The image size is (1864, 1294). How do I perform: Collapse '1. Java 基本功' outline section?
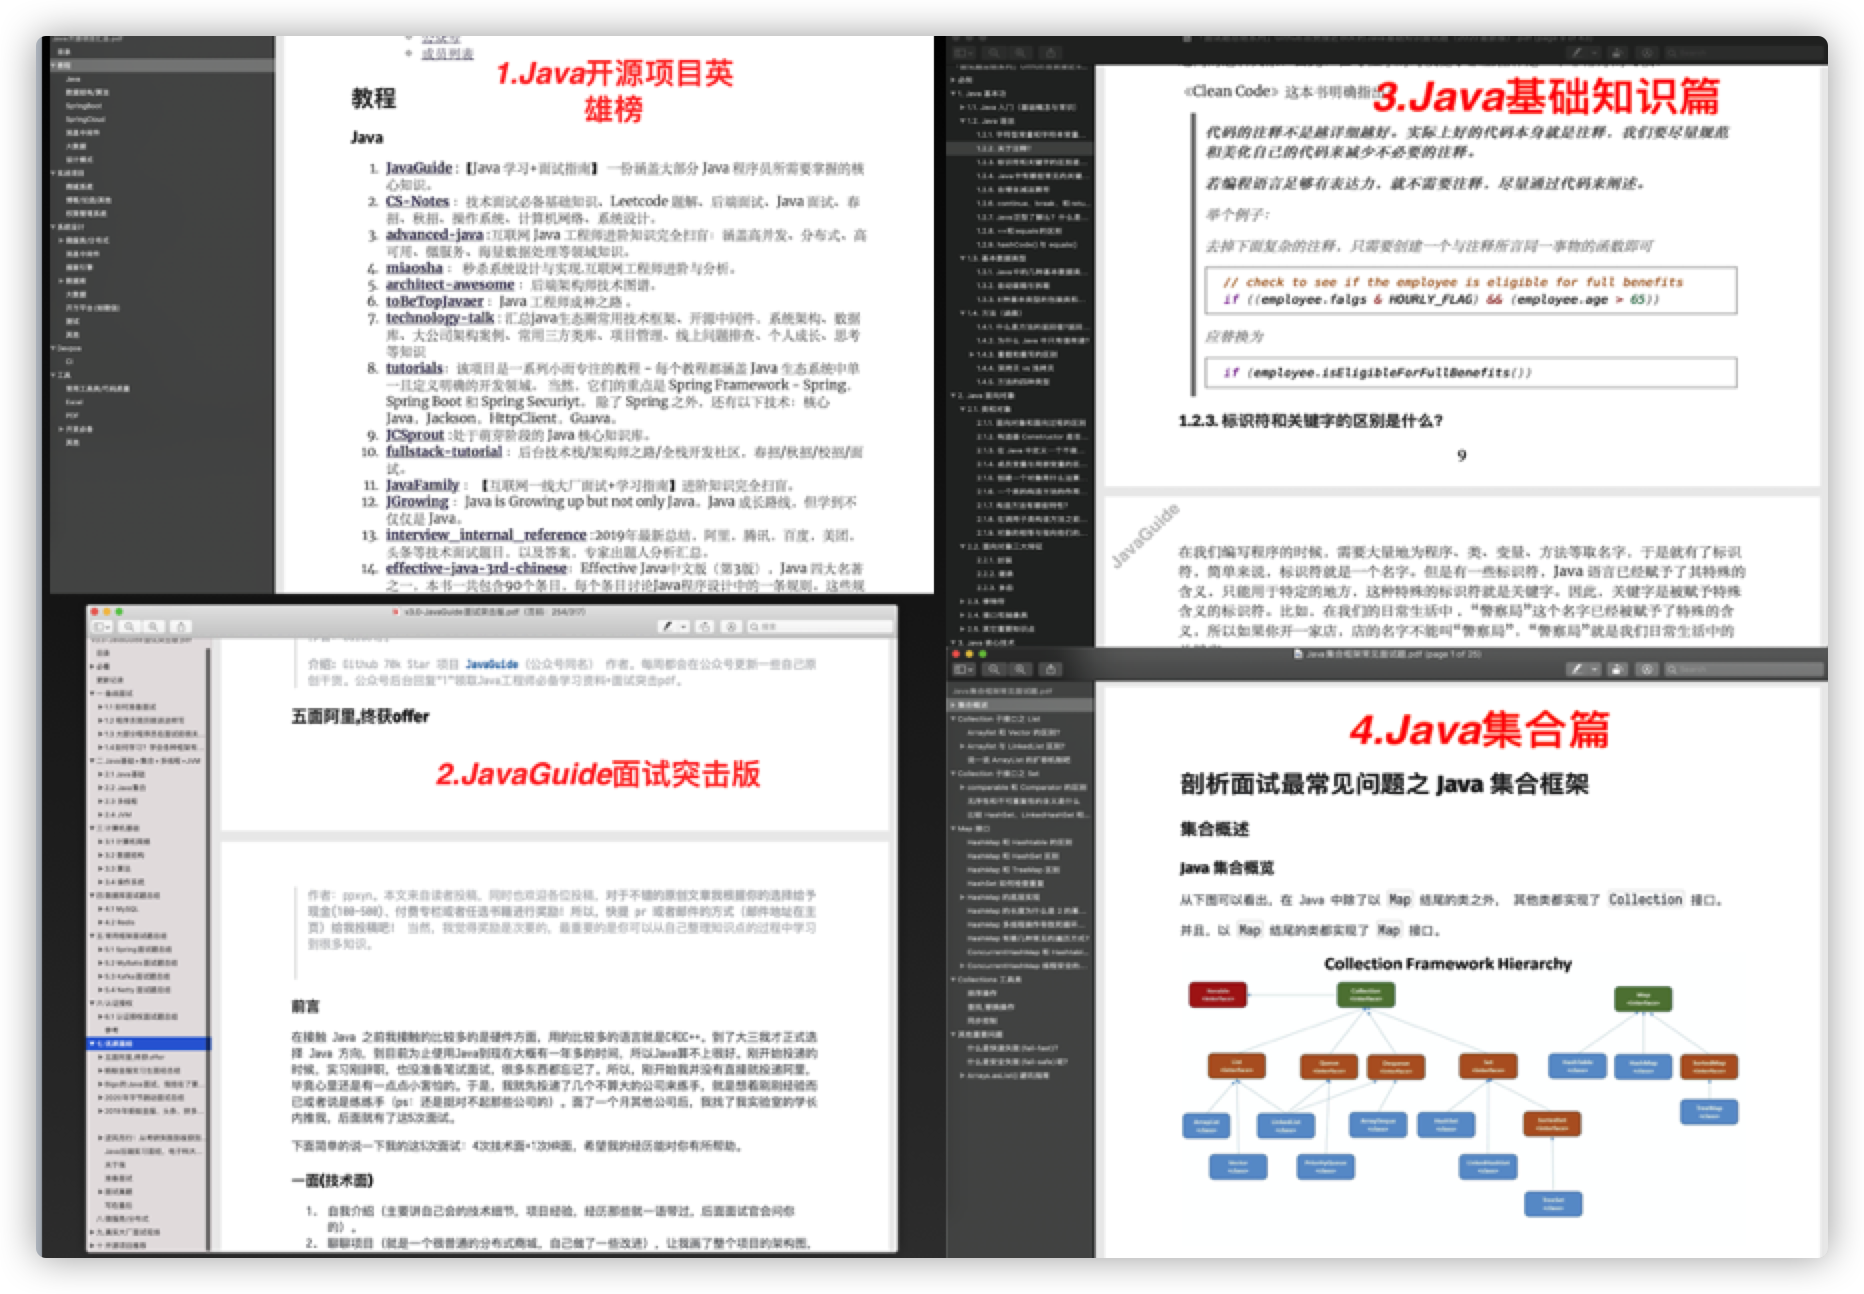pyautogui.click(x=953, y=93)
